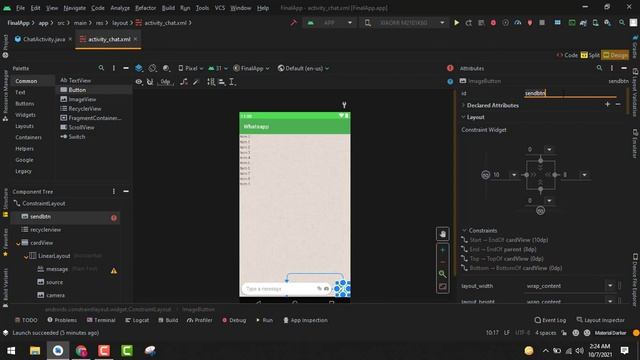This screenshot has width=640, height=360.
Task: Open the Build menu
Action: (168, 8)
